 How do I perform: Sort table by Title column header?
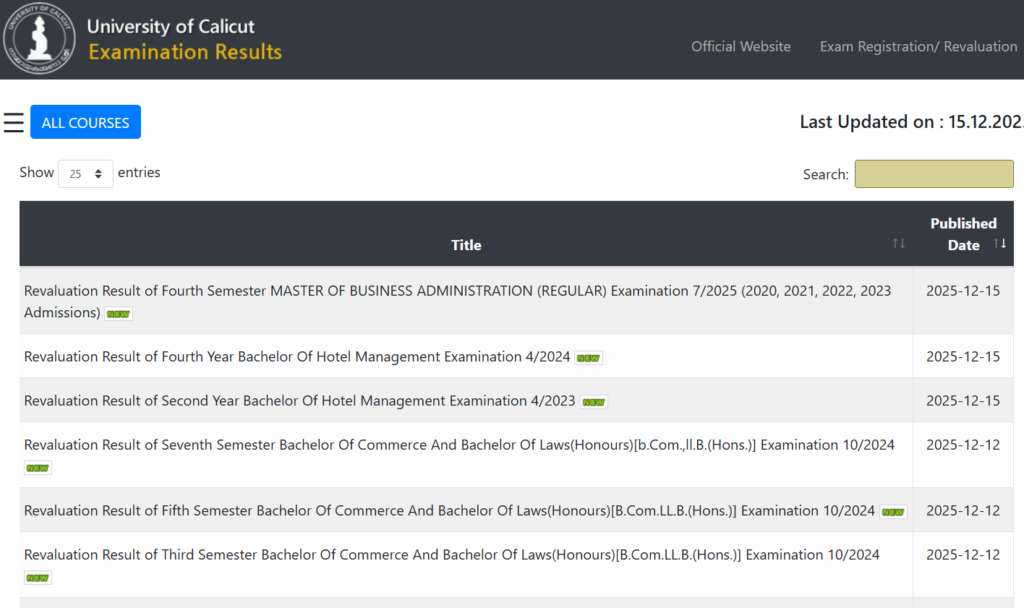[x=466, y=245]
